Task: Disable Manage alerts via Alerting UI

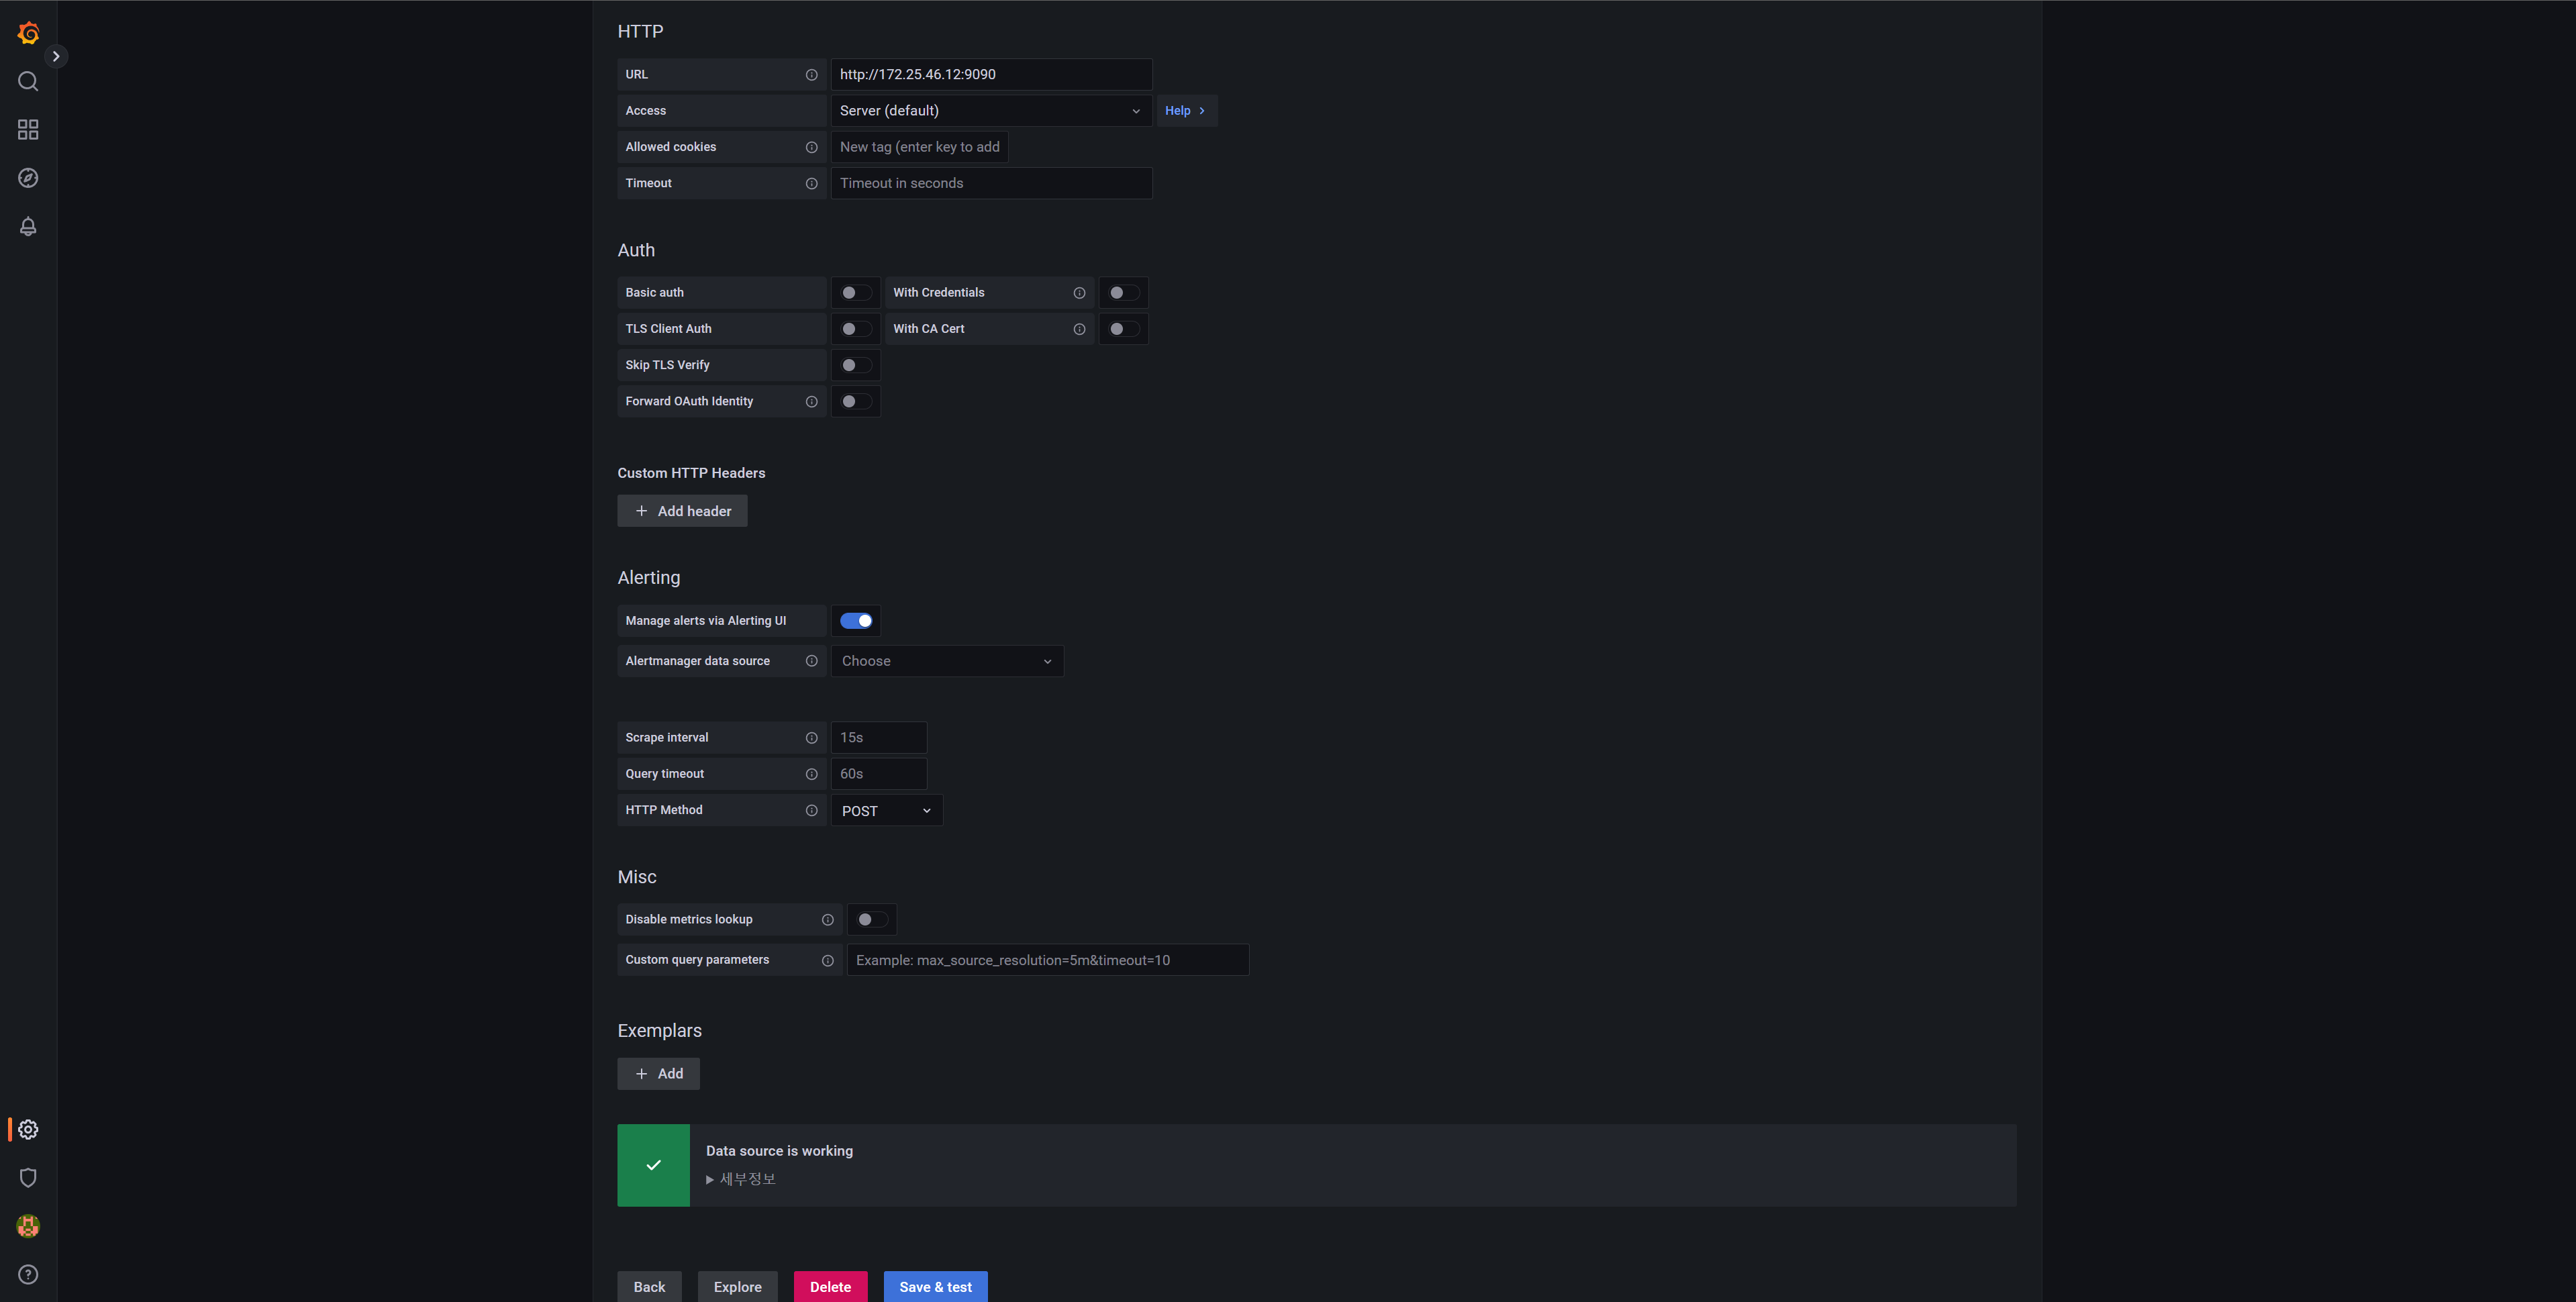Action: pos(856,621)
